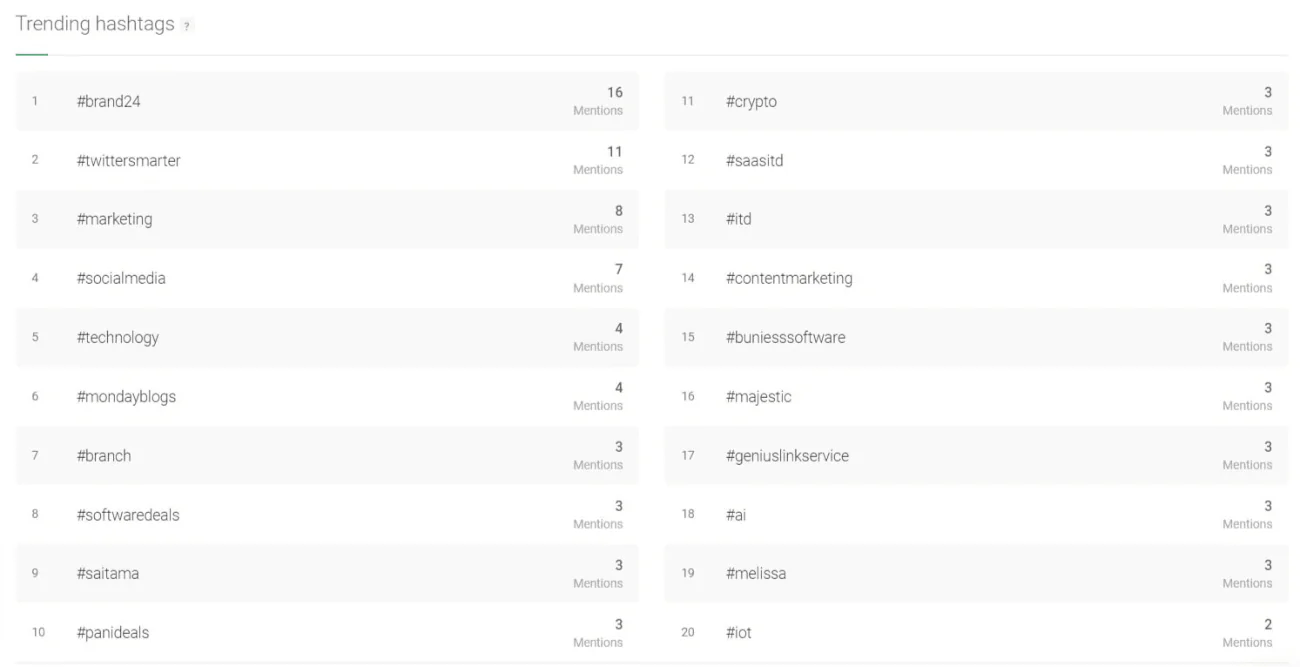Select the #iot hashtag at rank 20
This screenshot has height=667, width=1300.
[x=739, y=632]
